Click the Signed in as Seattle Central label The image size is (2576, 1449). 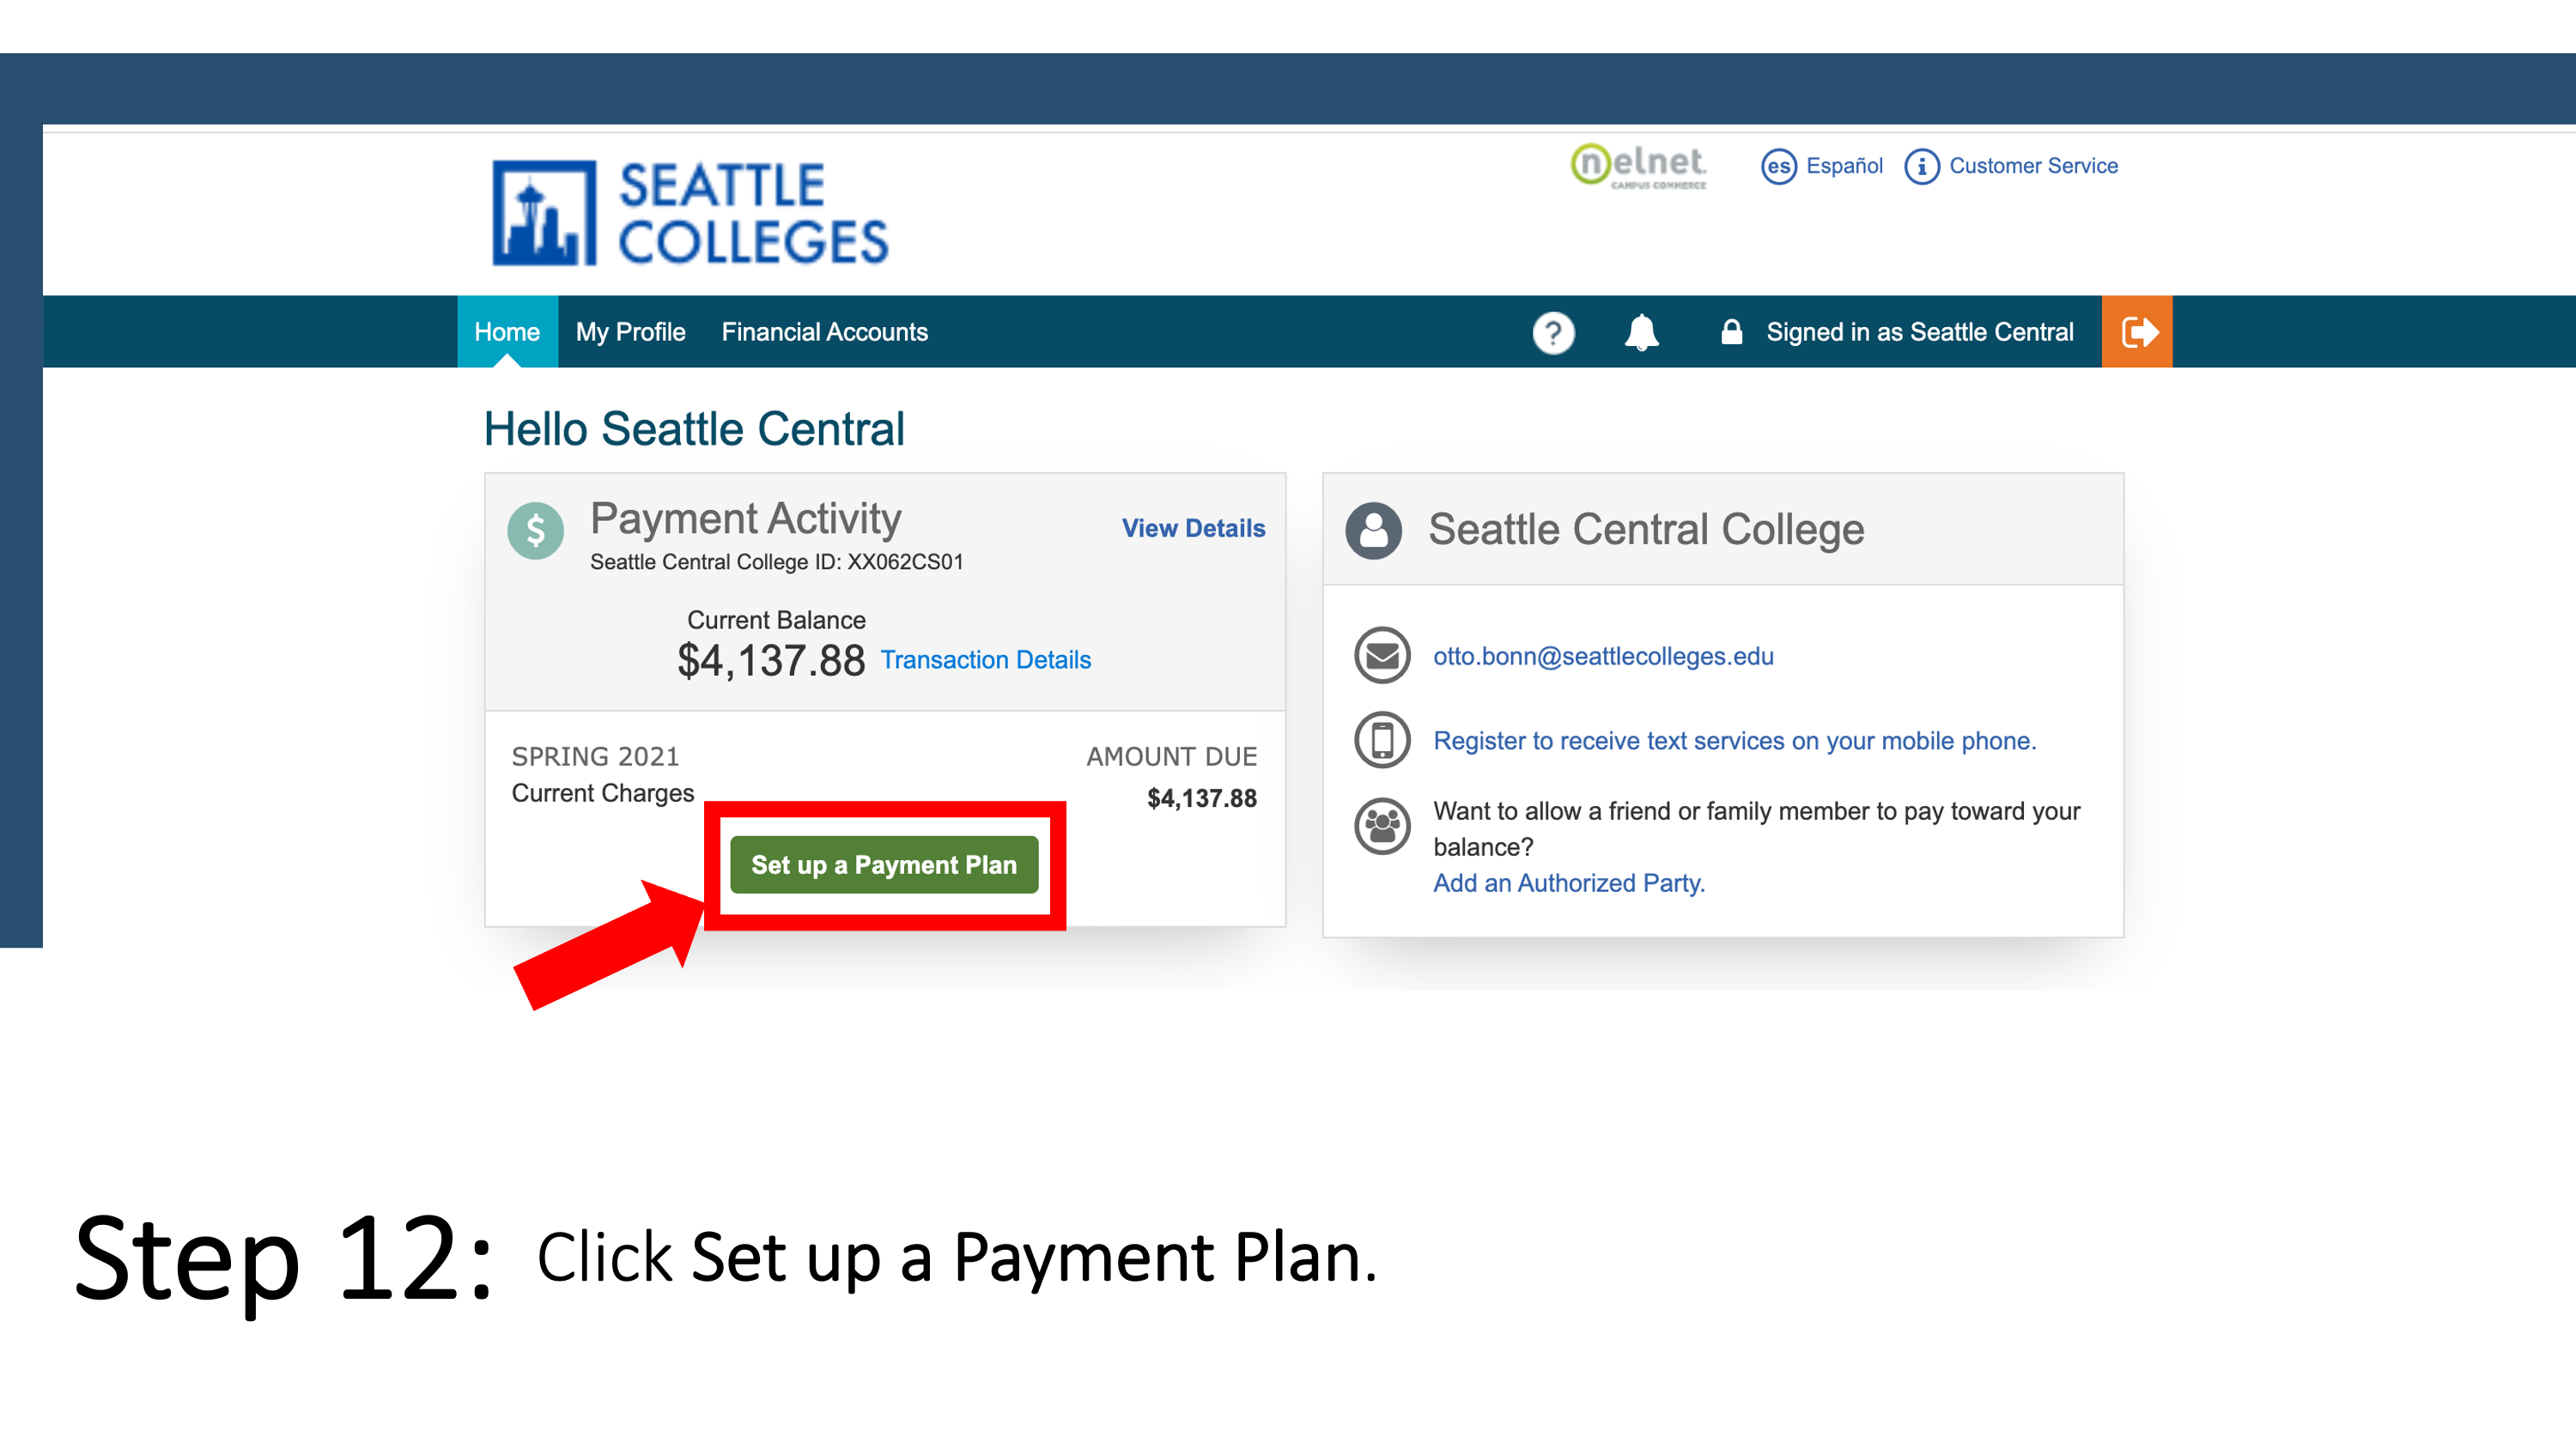[1920, 330]
